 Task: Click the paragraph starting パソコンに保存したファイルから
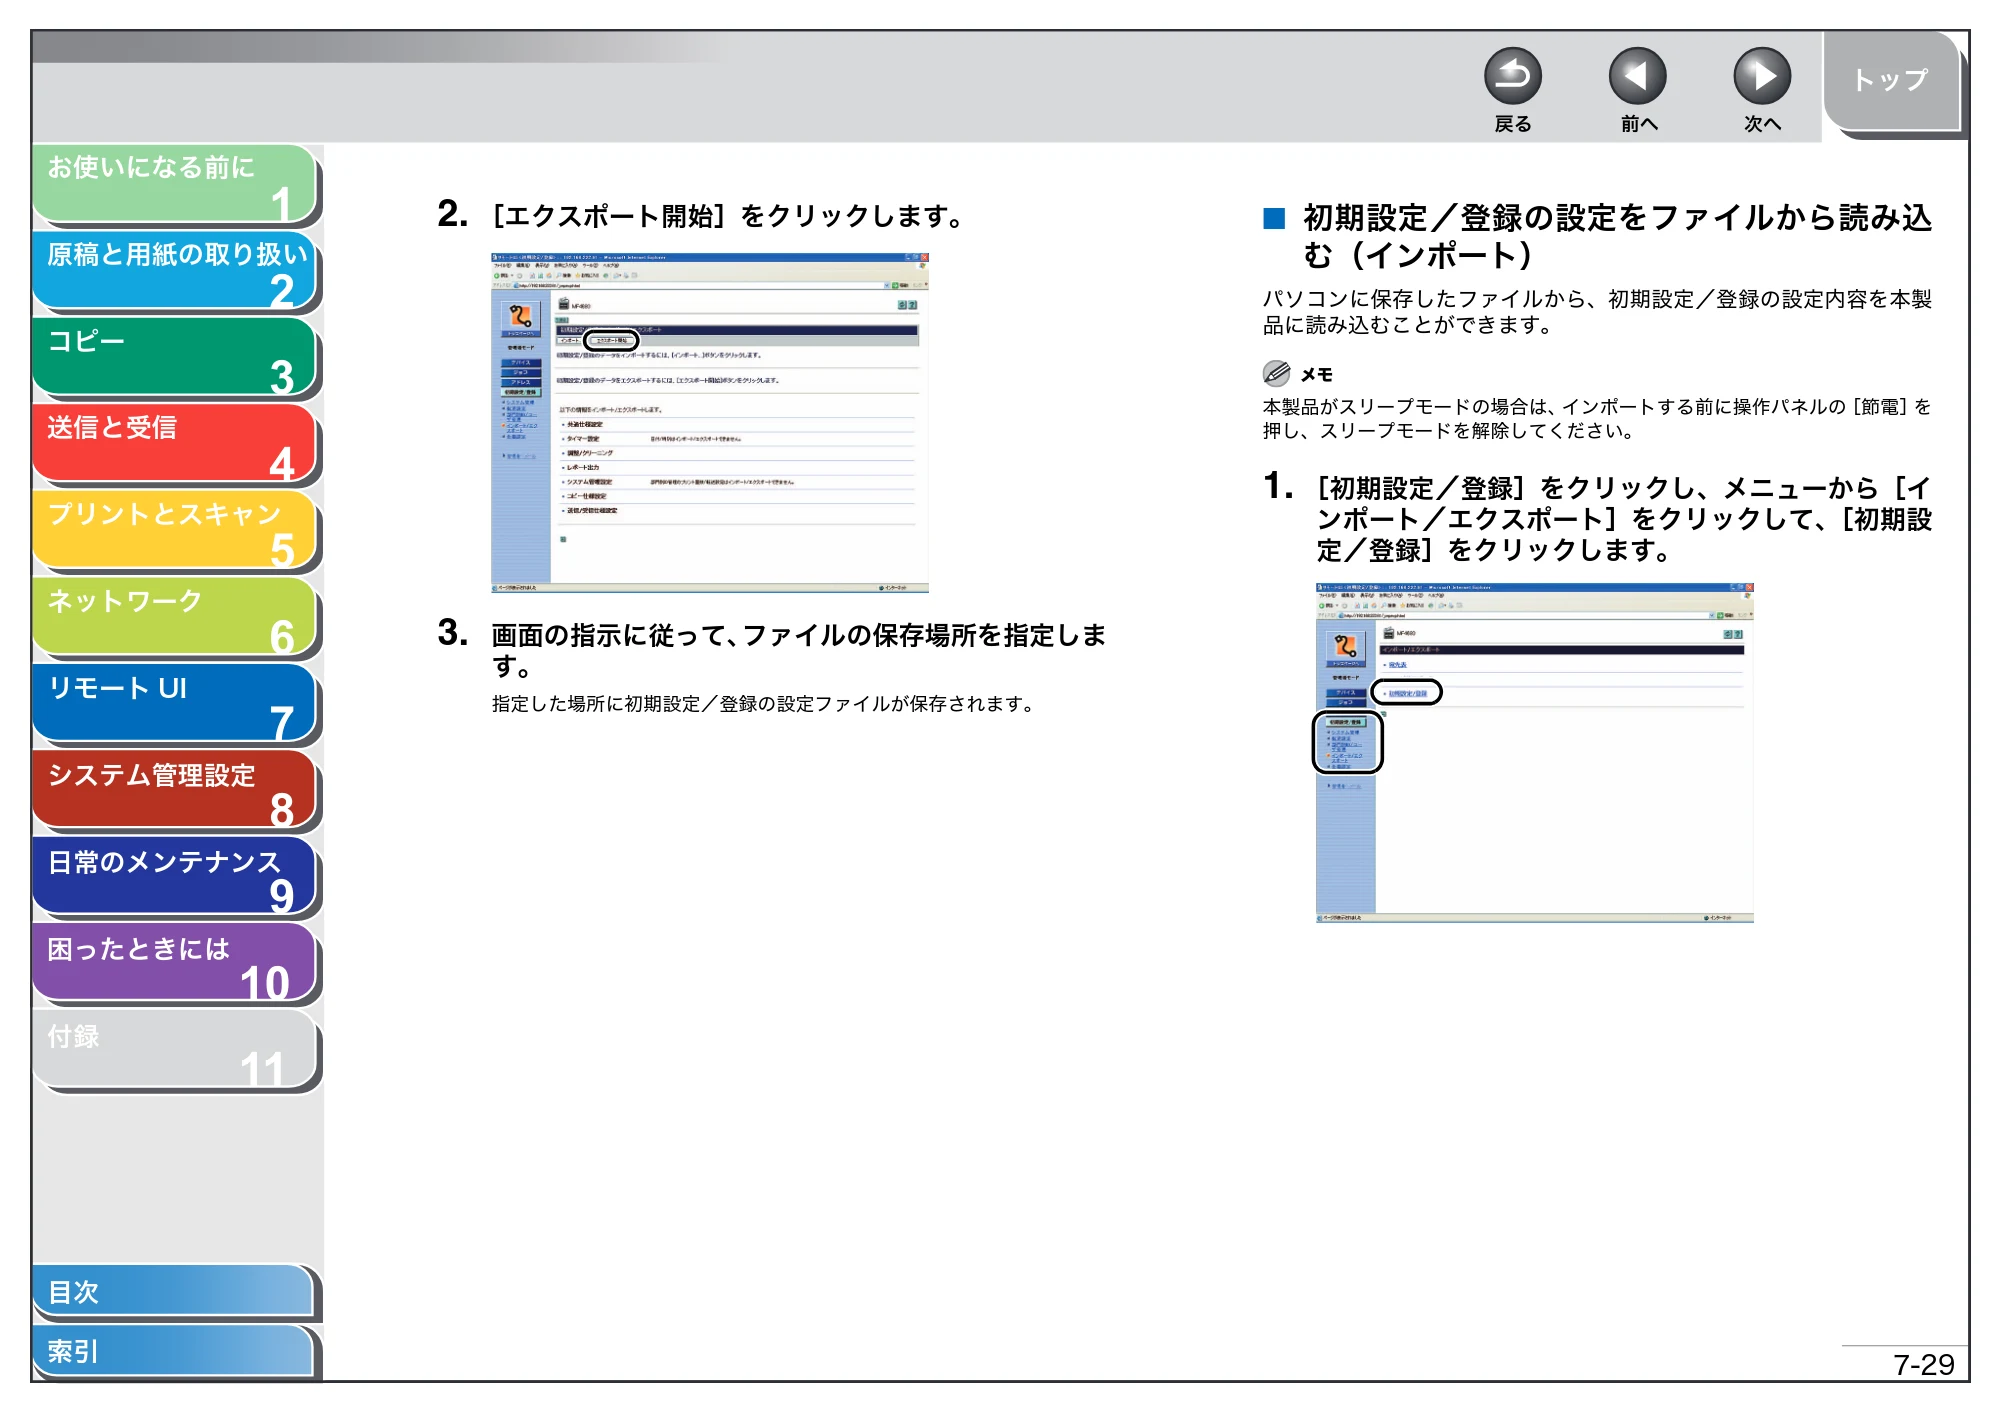coord(1597,312)
